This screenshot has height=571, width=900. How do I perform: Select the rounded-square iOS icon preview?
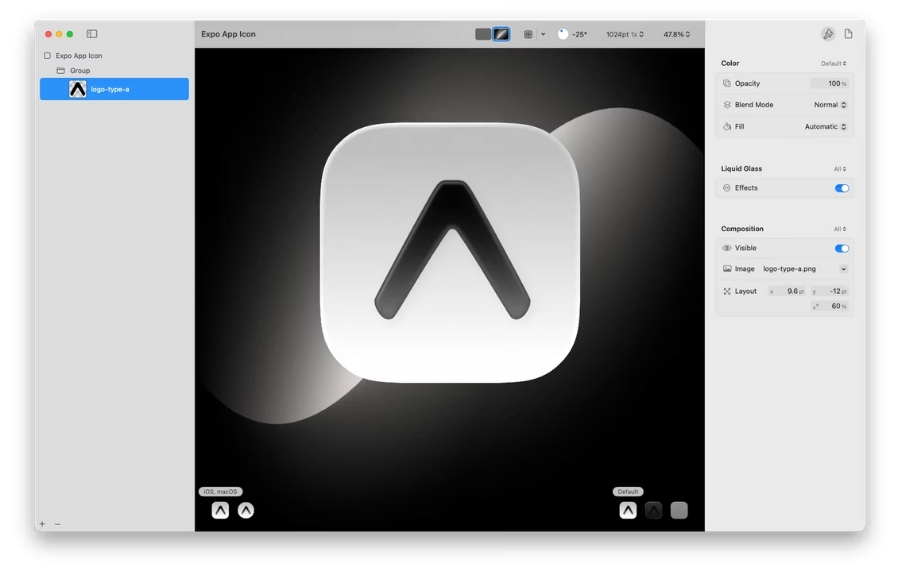(x=220, y=510)
